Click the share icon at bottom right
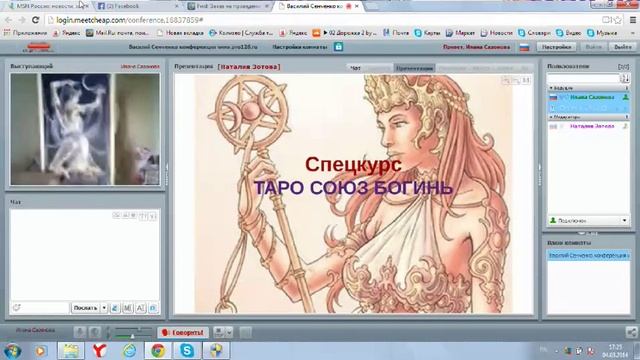Image resolution: width=640 pixels, height=360 pixels. coord(631,332)
